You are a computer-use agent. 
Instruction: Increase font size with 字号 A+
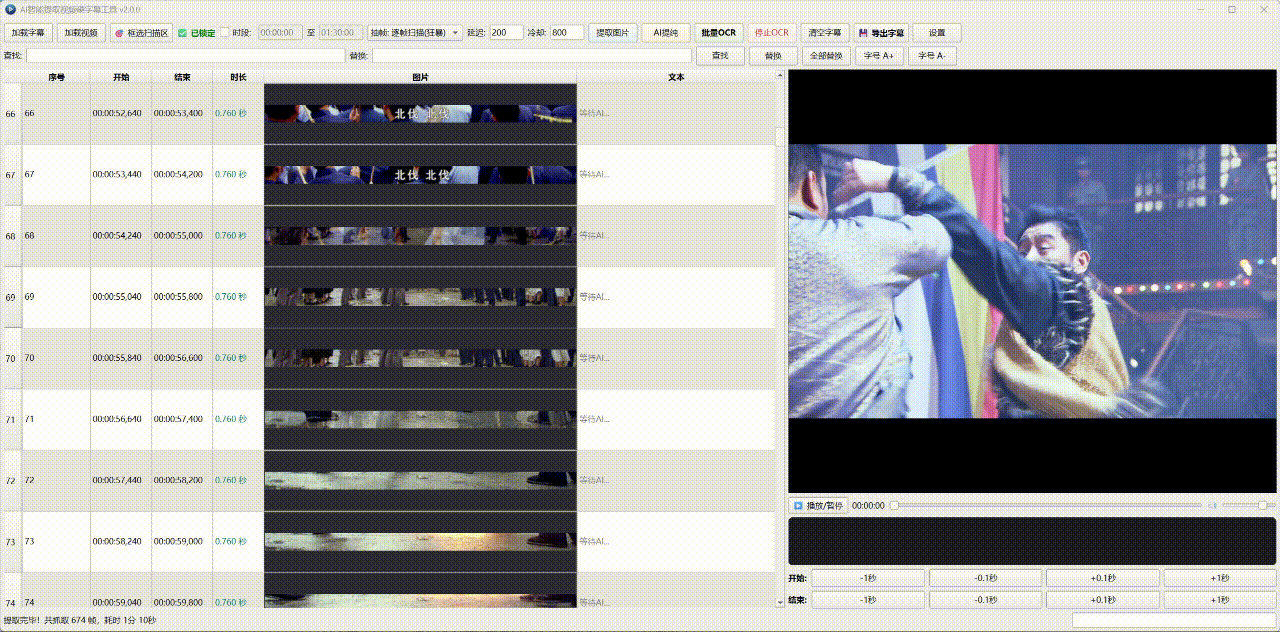(879, 56)
